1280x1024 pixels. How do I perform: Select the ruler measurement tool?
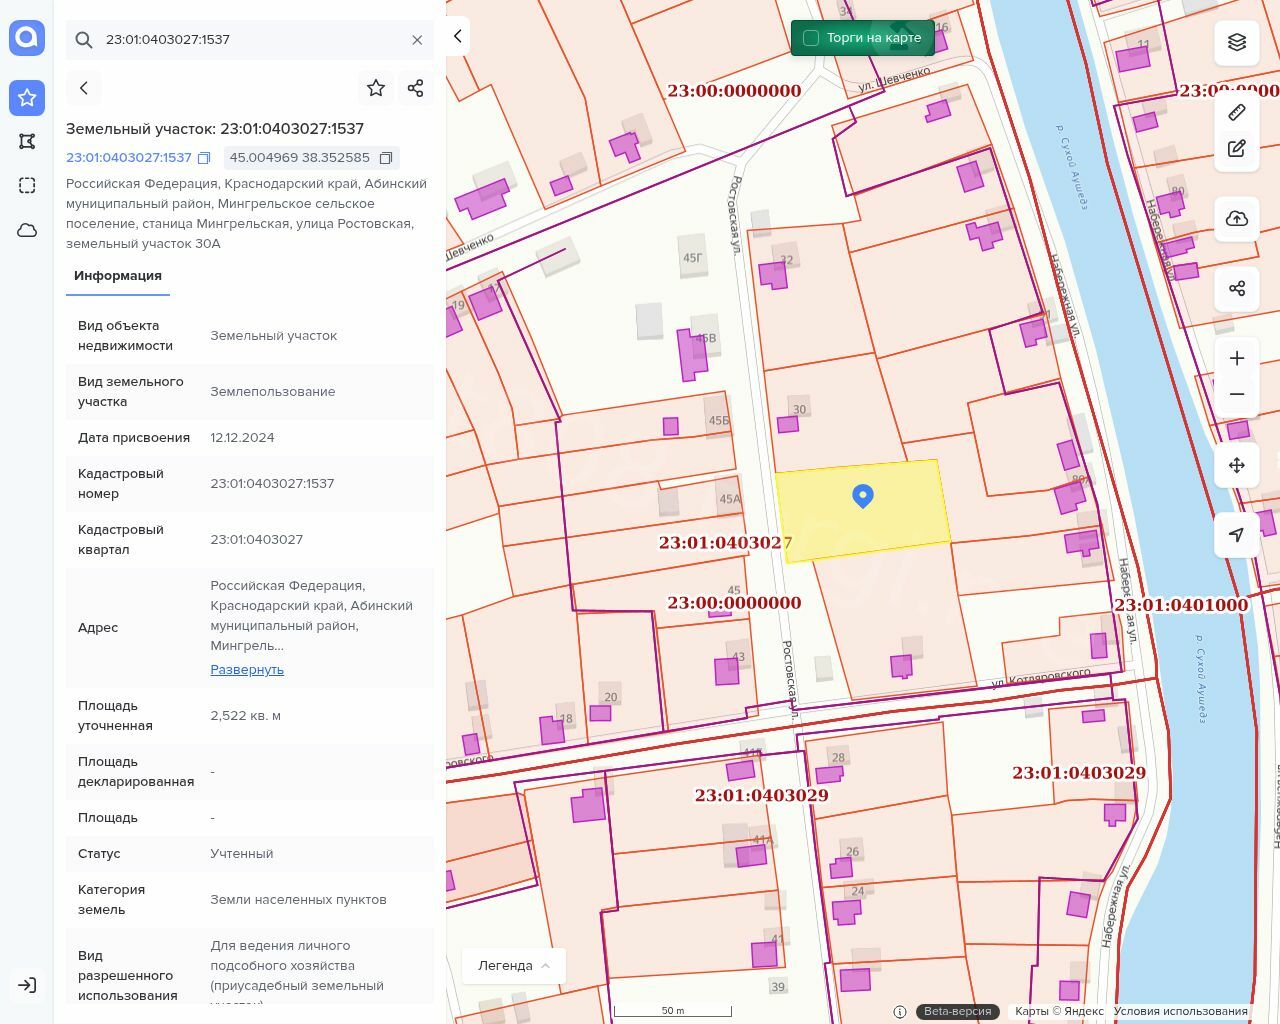pyautogui.click(x=1237, y=112)
